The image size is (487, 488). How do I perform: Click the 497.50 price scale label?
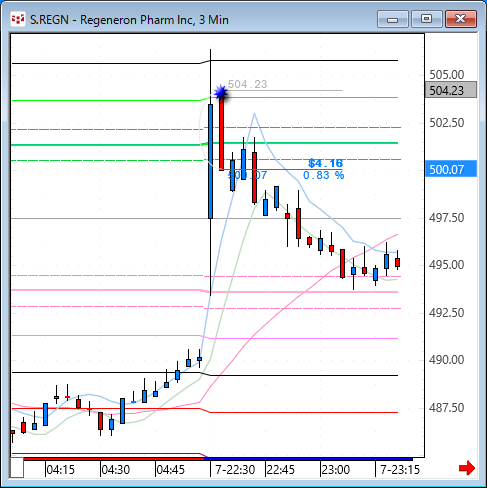tap(446, 218)
